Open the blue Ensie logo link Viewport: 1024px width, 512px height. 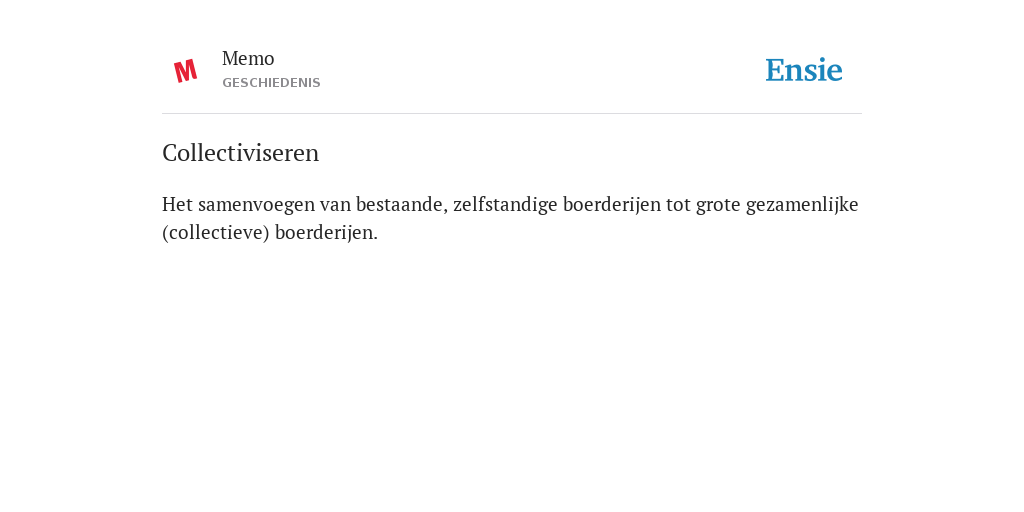coord(804,70)
